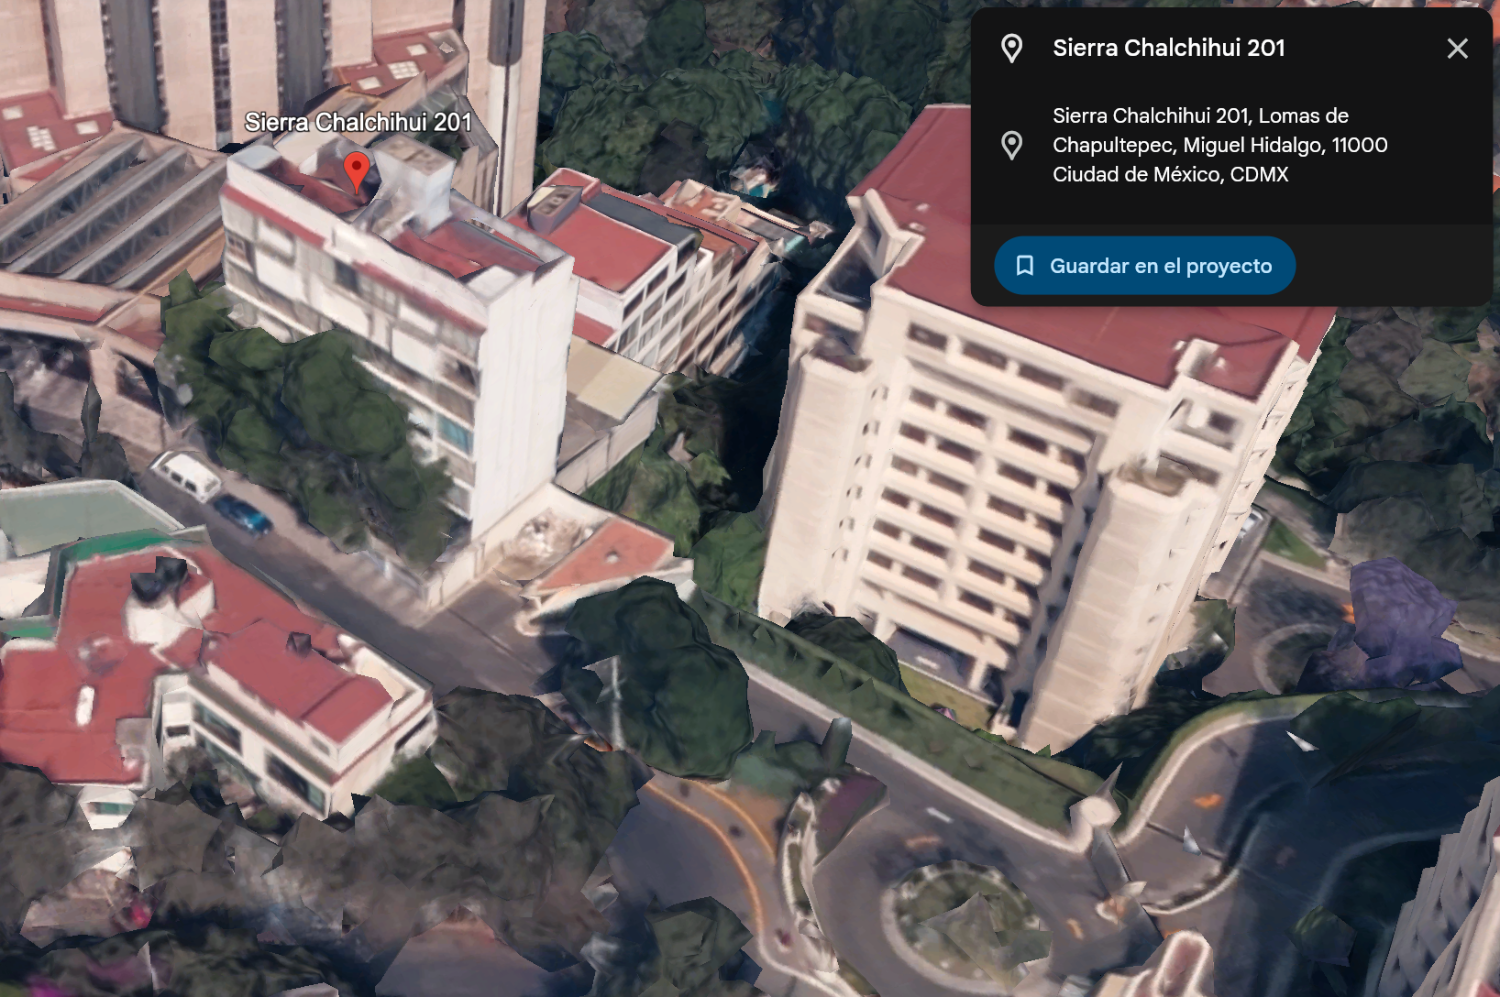Close the Sierra Chalchihui 201 info card
This screenshot has height=997, width=1500.
(1457, 48)
